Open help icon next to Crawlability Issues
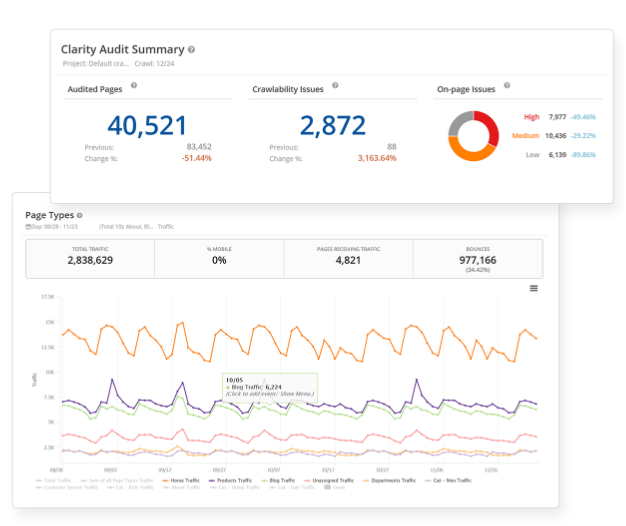This screenshot has width=626, height=526. [335, 85]
